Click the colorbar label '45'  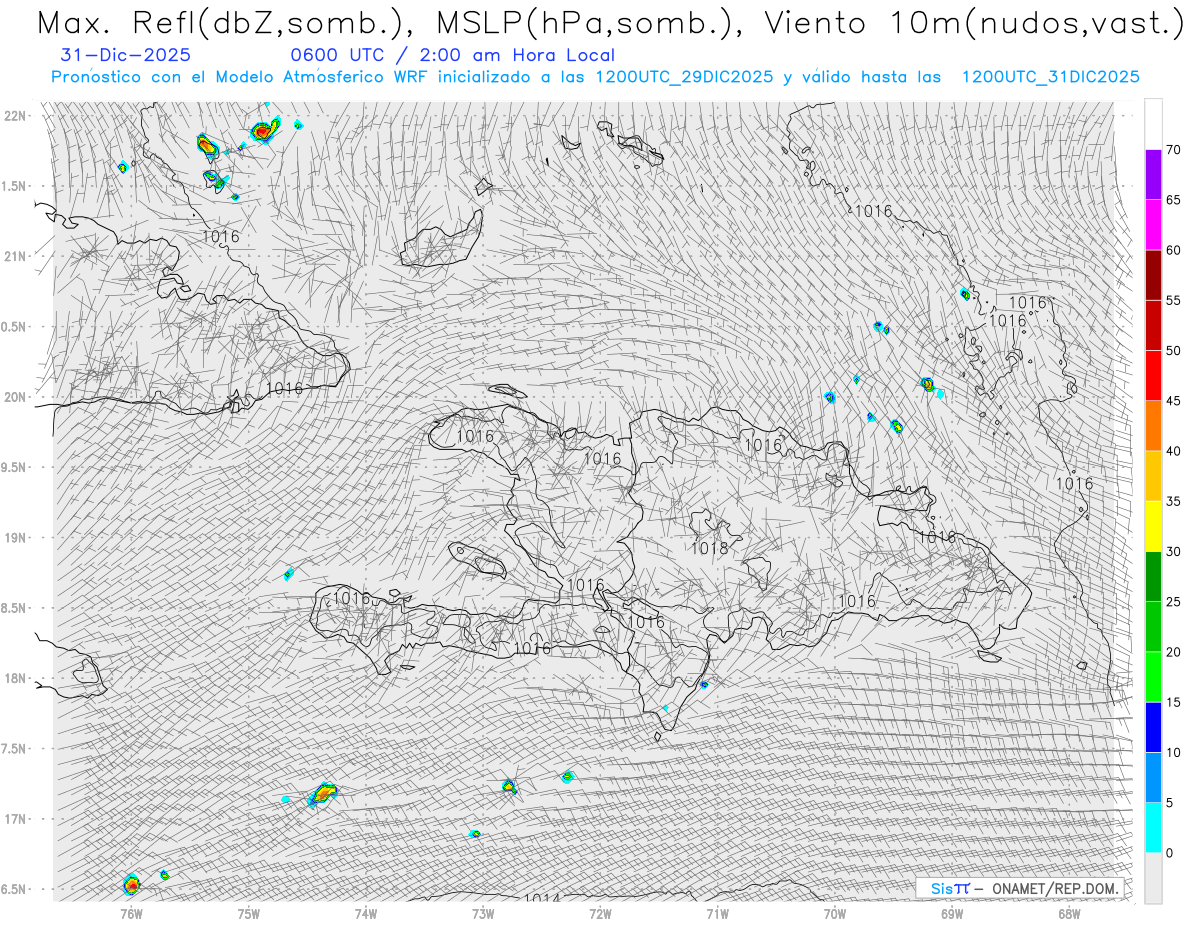[1173, 401]
